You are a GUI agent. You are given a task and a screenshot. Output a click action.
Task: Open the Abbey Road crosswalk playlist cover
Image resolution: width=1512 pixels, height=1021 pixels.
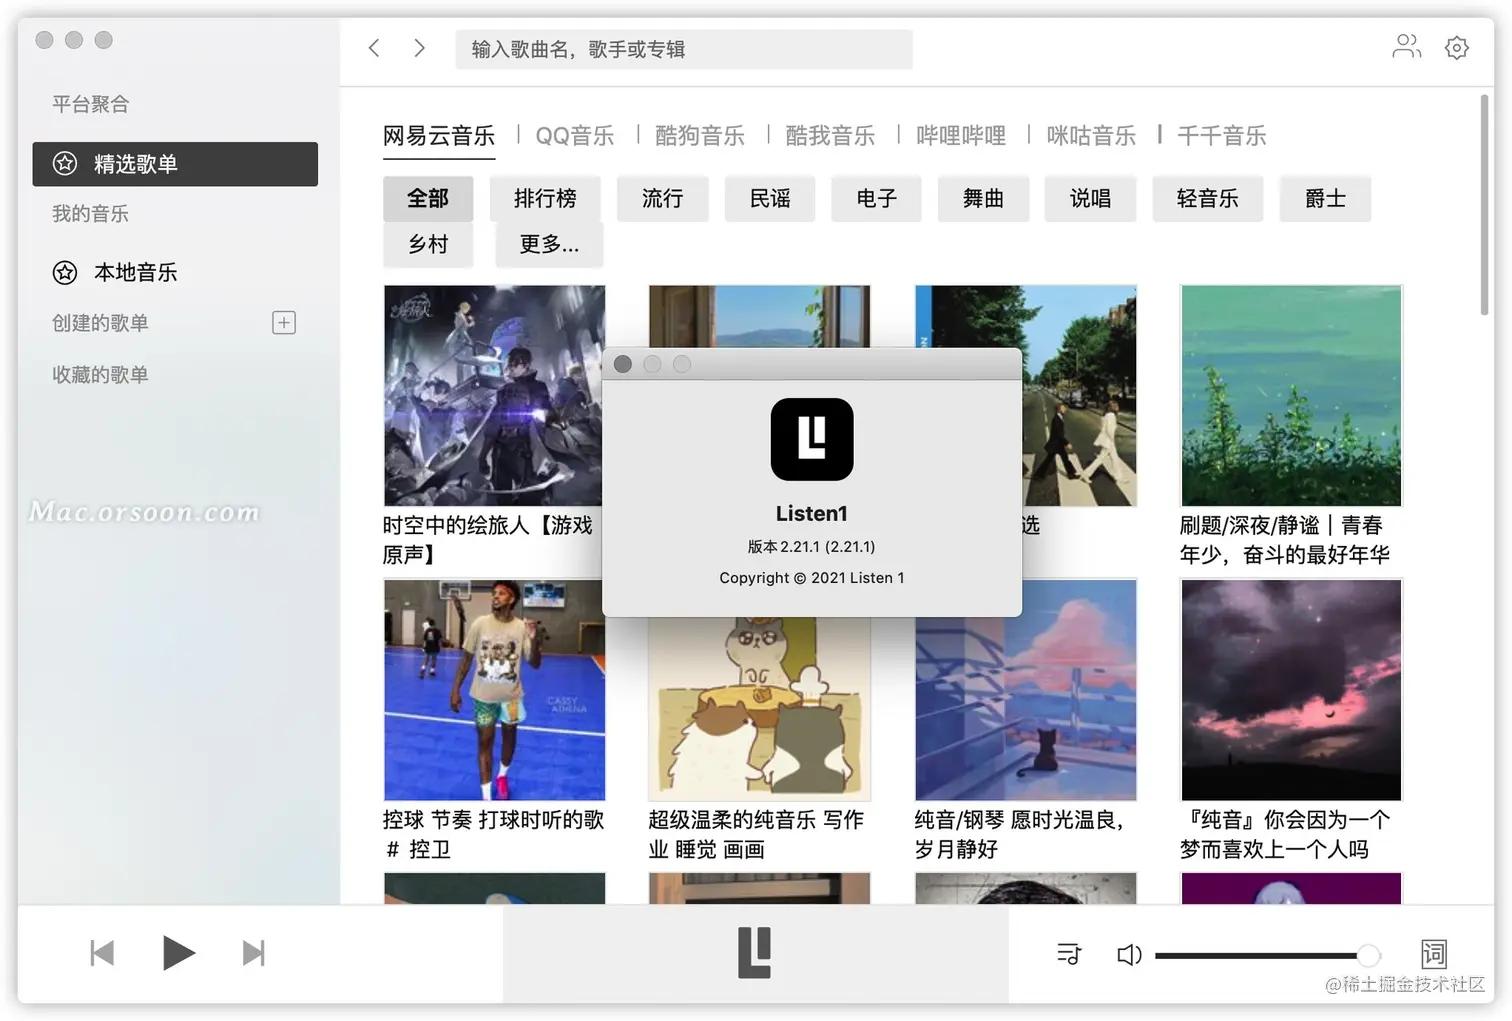pyautogui.click(x=1079, y=396)
